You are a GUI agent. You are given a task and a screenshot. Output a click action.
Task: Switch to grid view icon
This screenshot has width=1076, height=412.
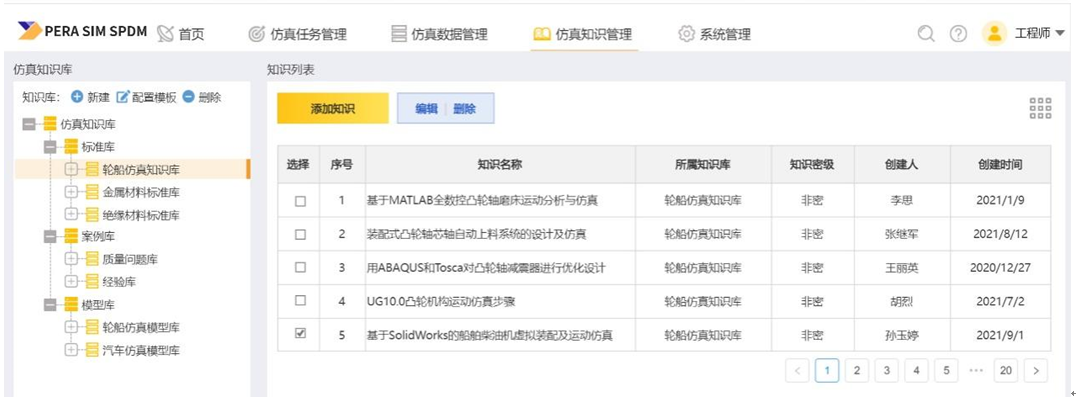pyautogui.click(x=1040, y=109)
